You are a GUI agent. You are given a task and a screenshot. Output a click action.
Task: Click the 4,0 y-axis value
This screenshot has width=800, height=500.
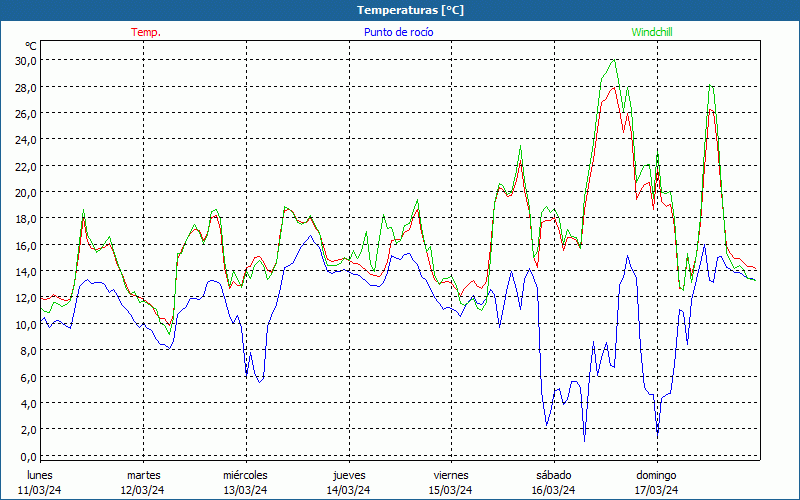28,404
